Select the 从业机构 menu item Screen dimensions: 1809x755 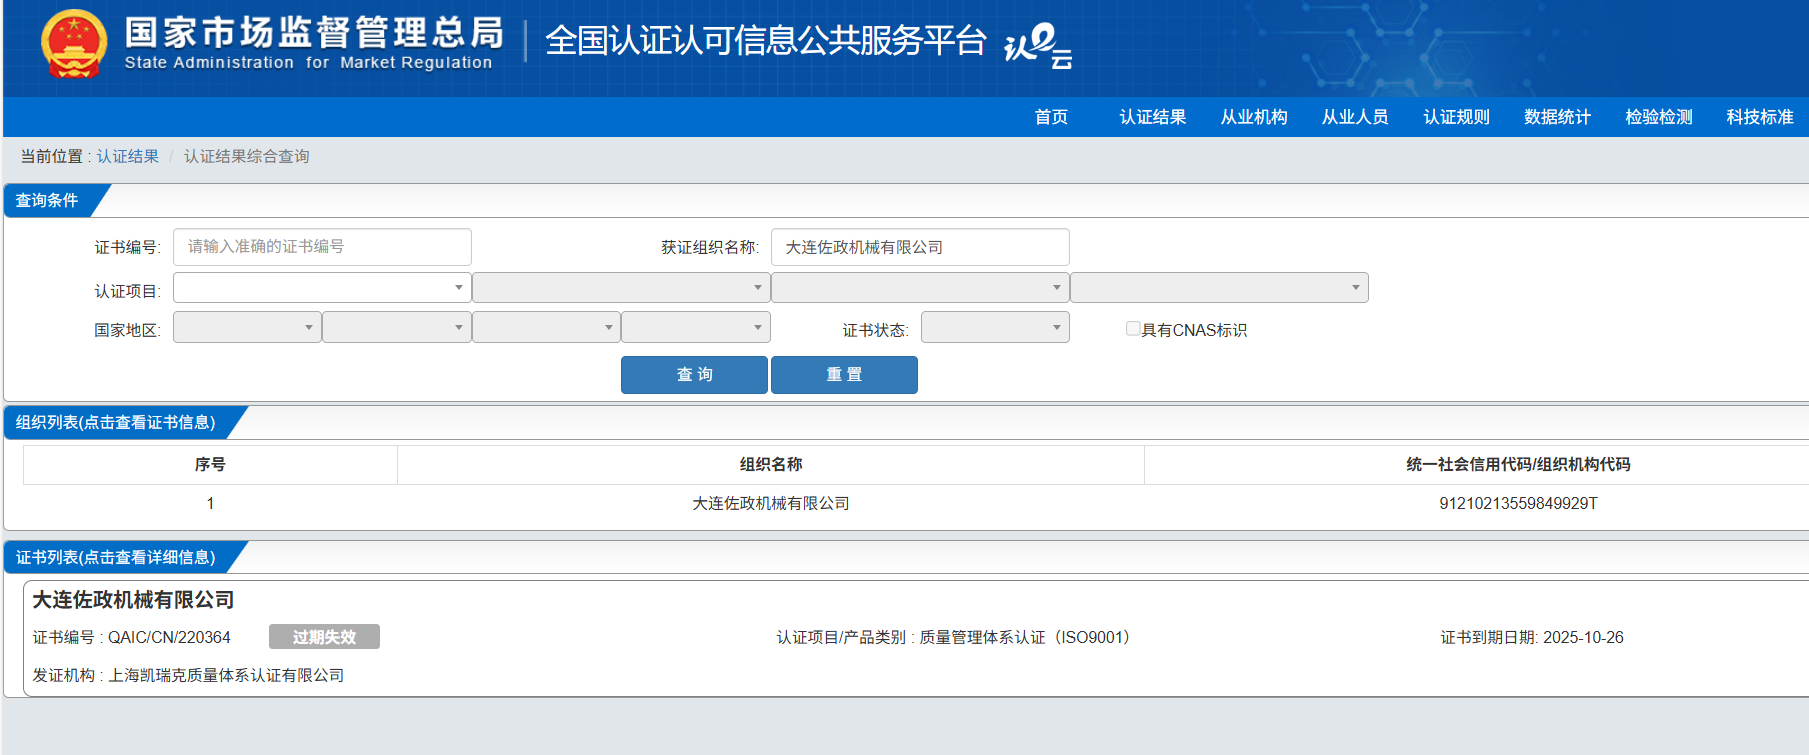(1254, 117)
